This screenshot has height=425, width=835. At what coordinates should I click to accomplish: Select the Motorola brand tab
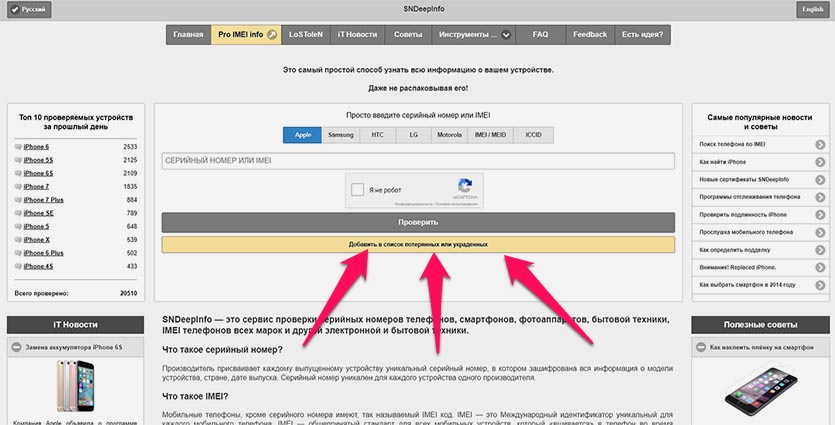pos(449,135)
